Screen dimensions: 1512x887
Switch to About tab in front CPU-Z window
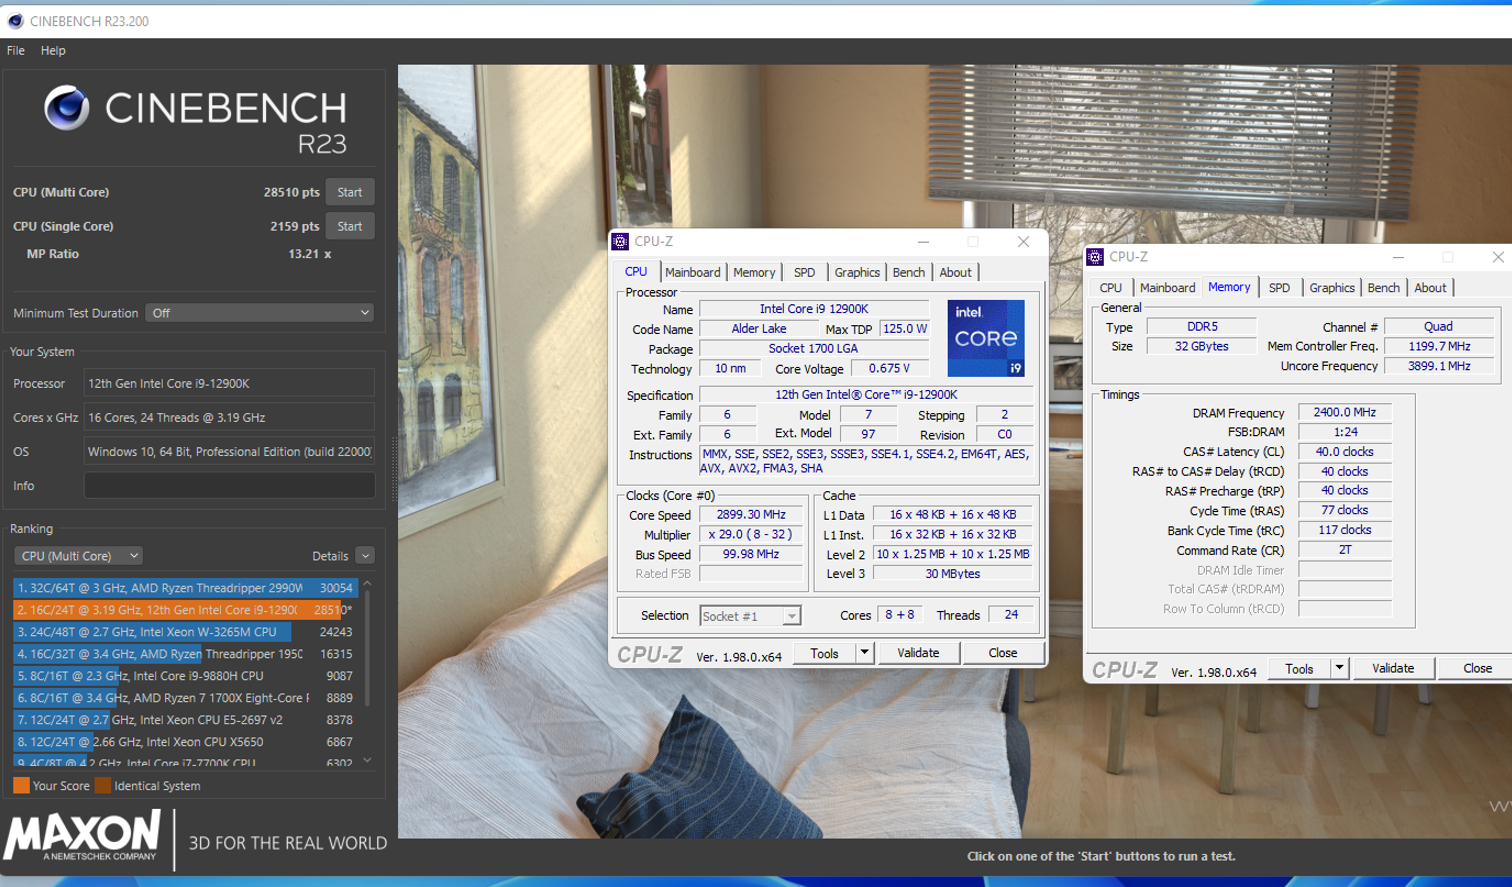point(955,272)
